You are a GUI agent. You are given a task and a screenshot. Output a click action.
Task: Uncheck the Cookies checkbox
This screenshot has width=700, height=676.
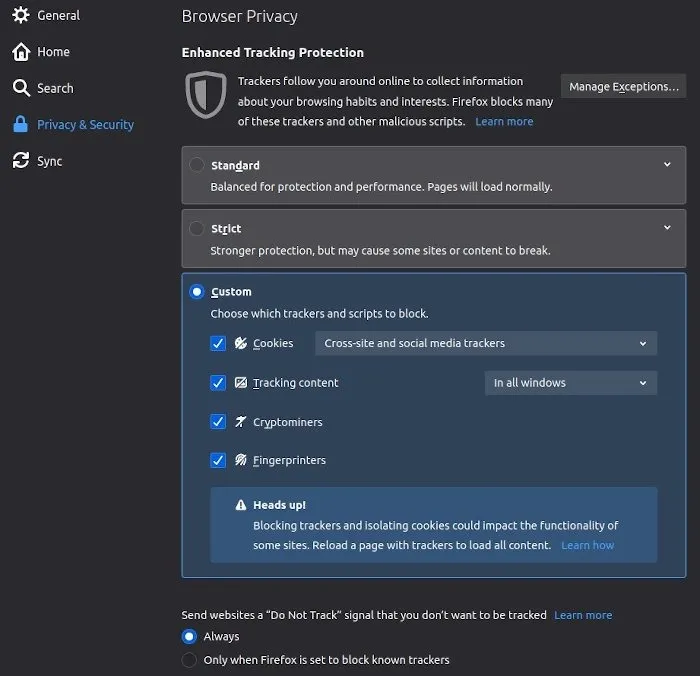(218, 343)
